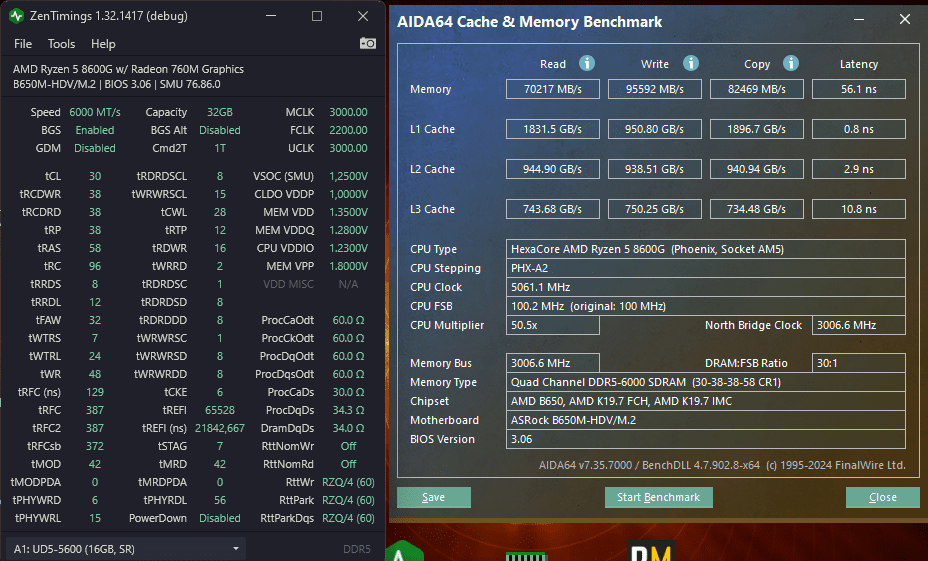Minimize the AIDA64 benchmark window

coord(859,20)
